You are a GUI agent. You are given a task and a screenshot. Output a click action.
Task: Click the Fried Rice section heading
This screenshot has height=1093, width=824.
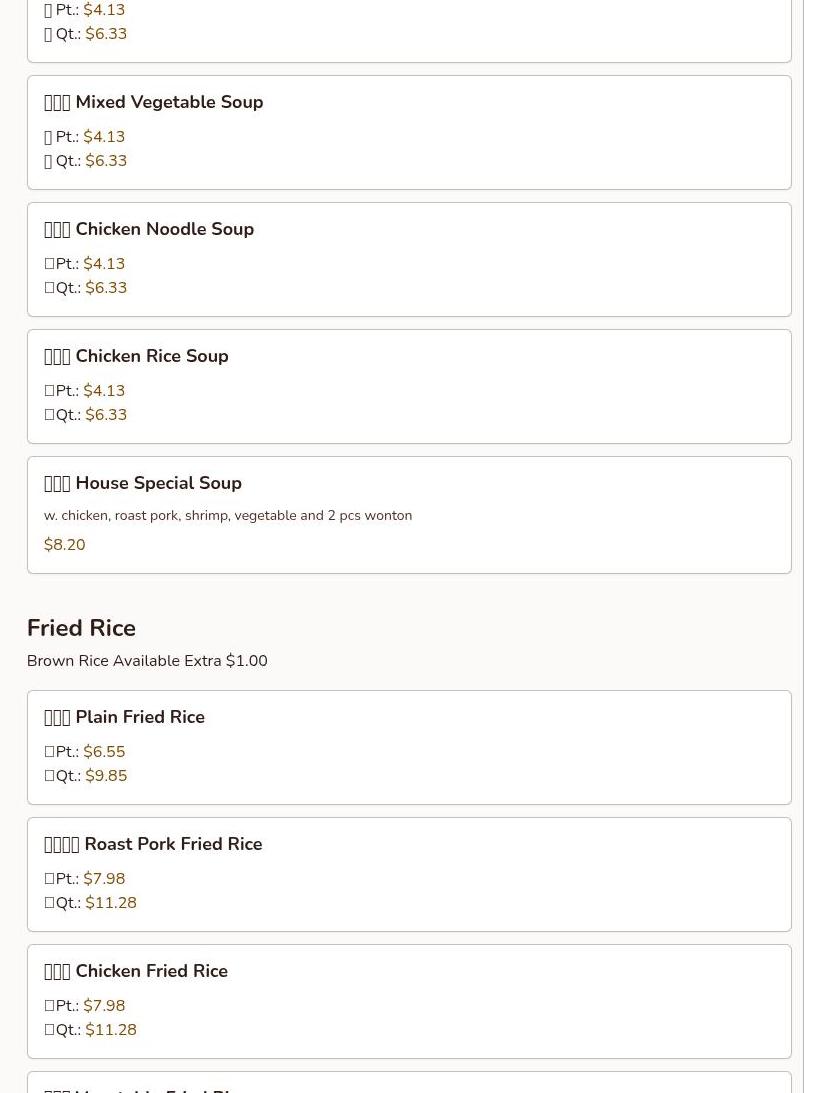81,628
